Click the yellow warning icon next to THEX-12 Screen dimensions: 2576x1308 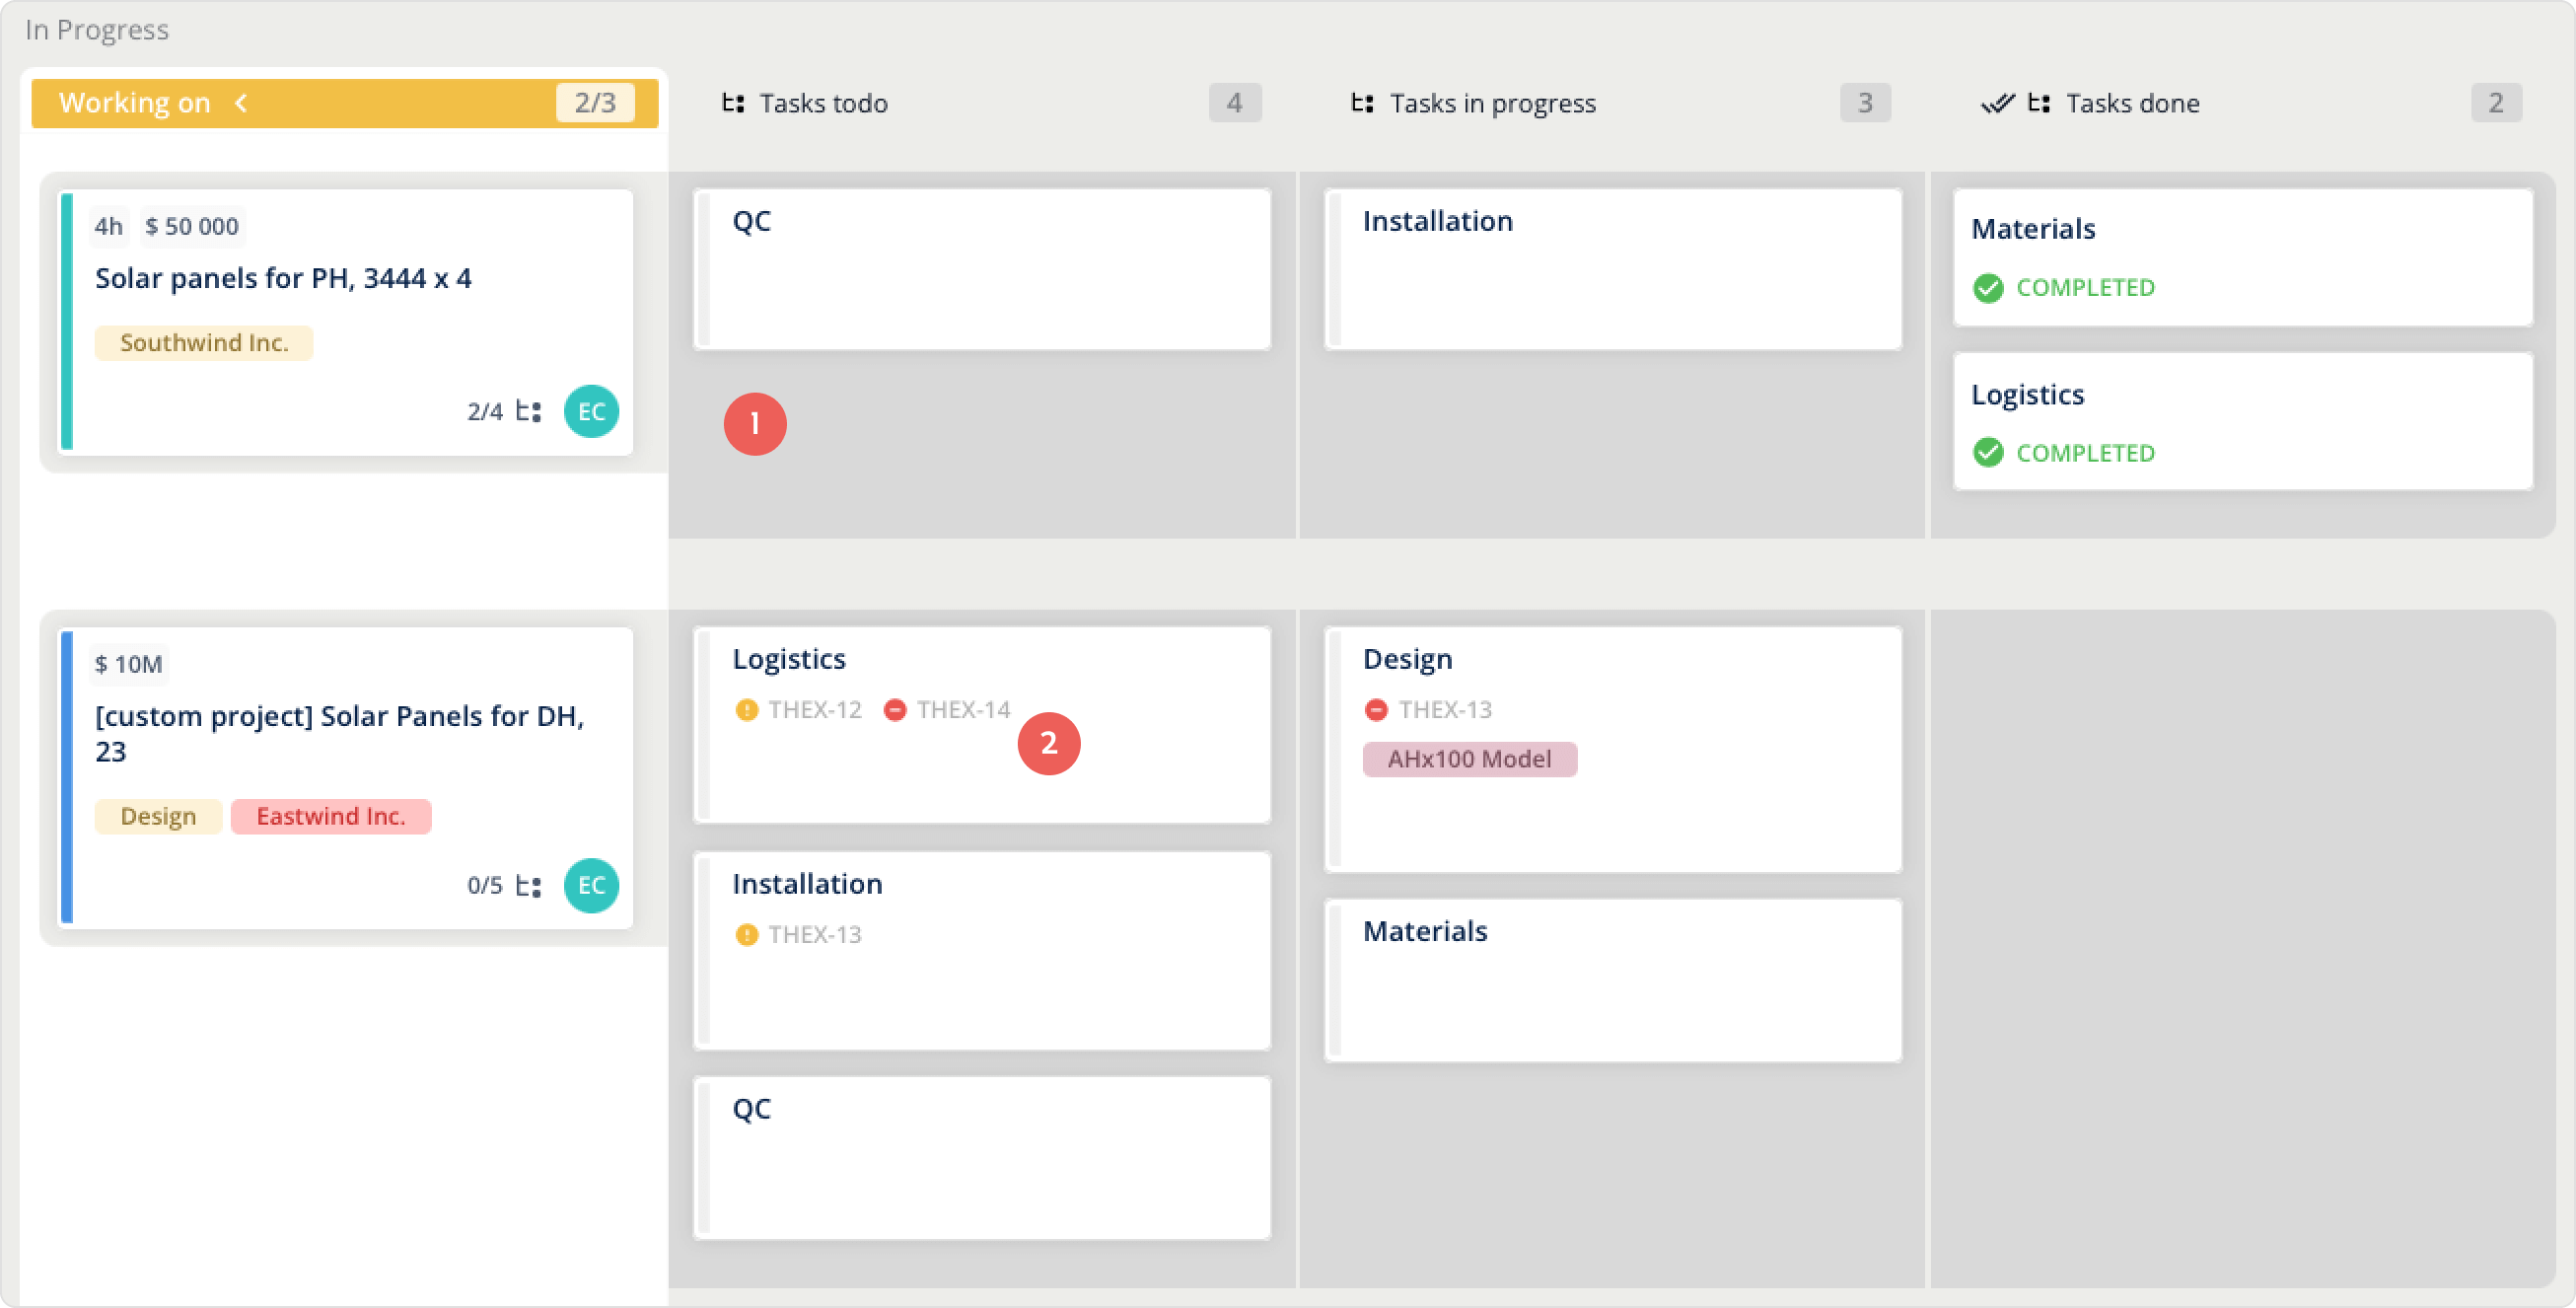[x=746, y=710]
